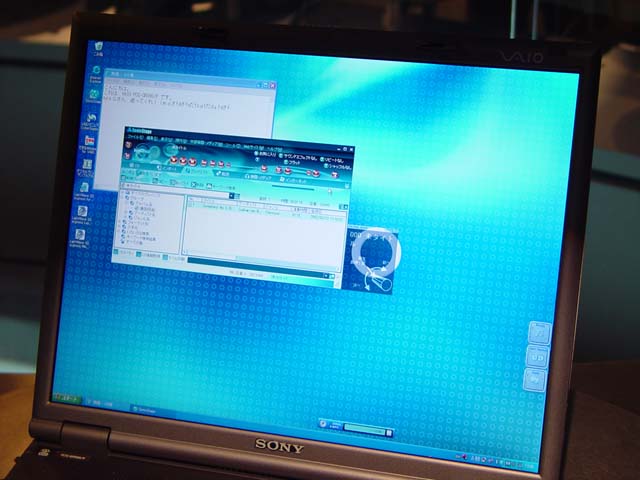Click the horizontal scrollbar under the track list
This screenshot has width=640, height=480.
pos(261,260)
